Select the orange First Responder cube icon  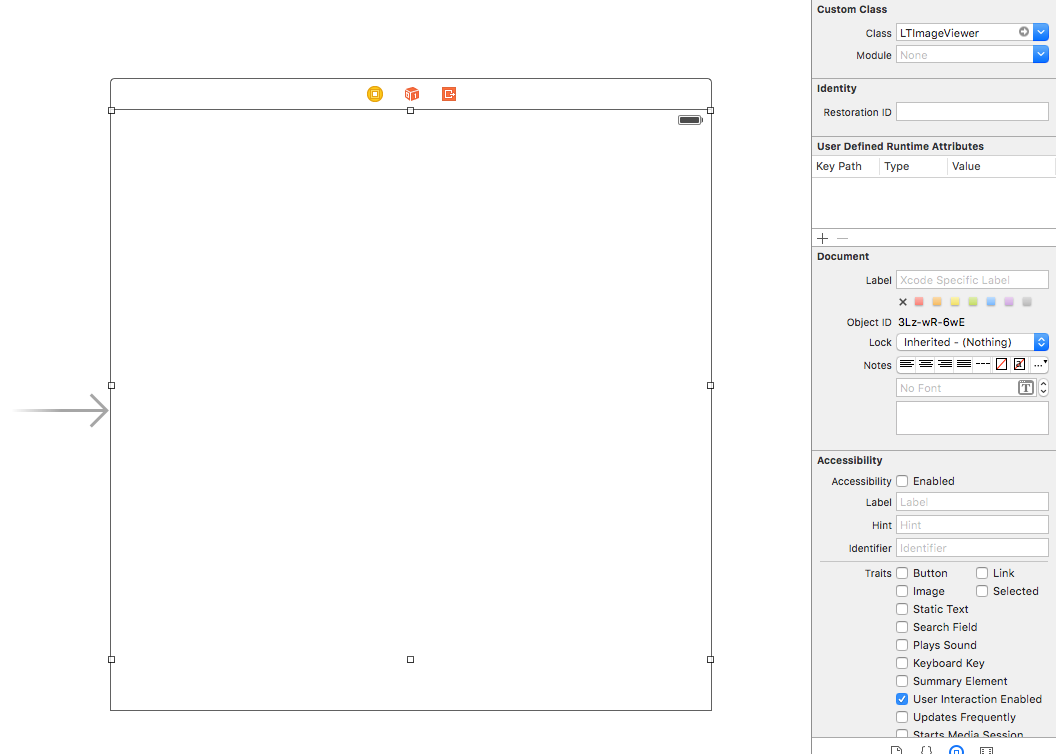pyautogui.click(x=412, y=94)
